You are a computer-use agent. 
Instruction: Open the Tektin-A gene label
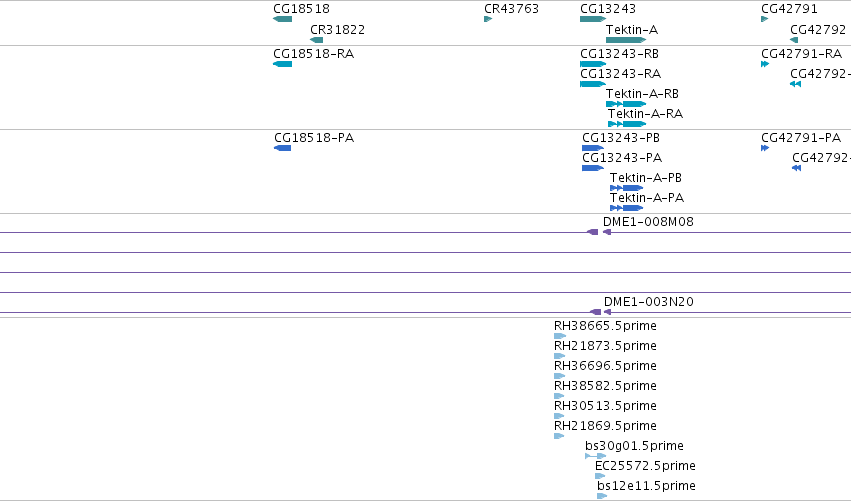coord(632,30)
